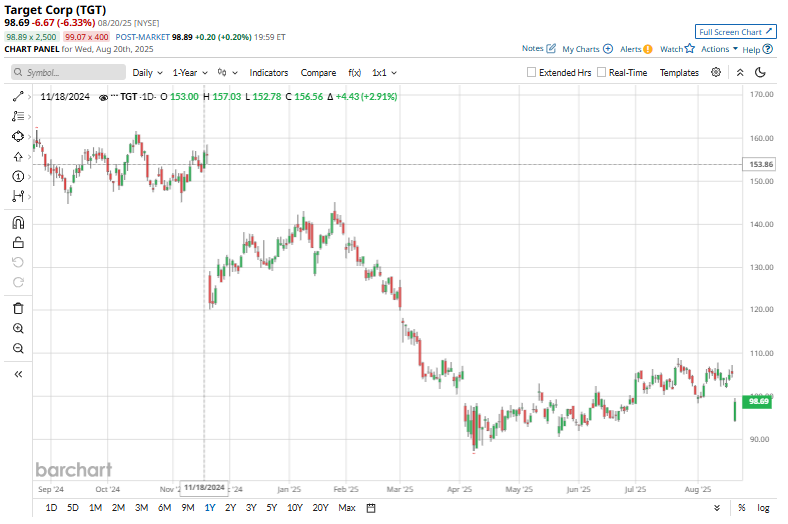Open the Fibonacci/text annotations tool
Image resolution: width=788 pixels, height=524 pixels.
click(x=18, y=116)
